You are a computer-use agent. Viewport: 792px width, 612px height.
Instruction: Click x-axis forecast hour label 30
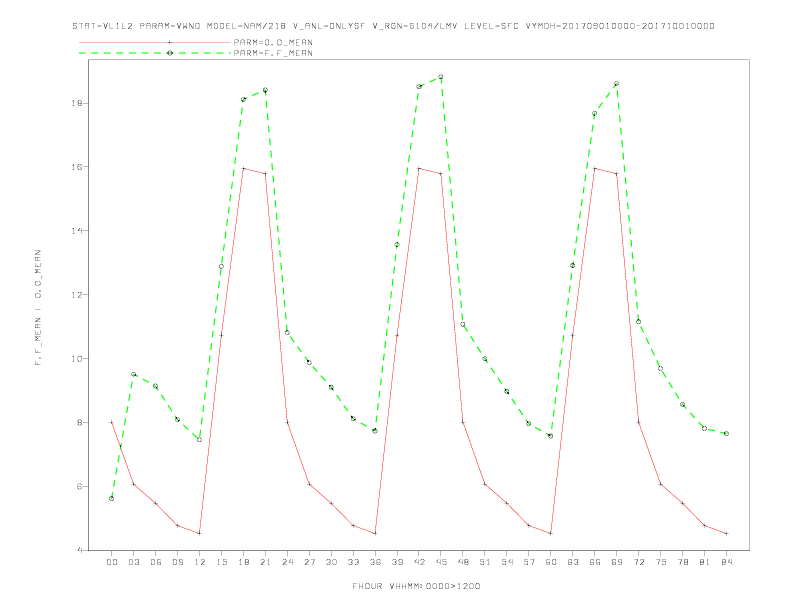331,562
